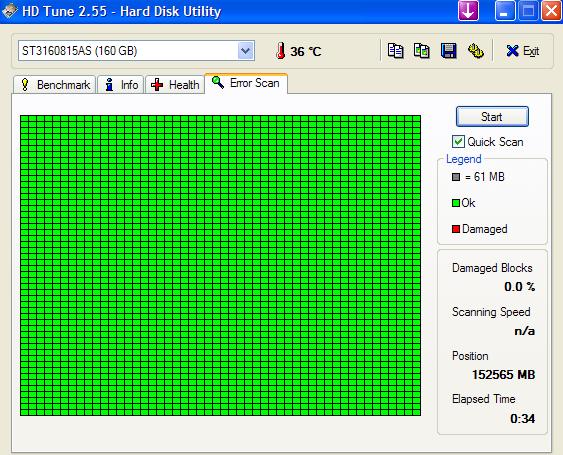Viewport: 563px width, 455px height.
Task: Click the copy text to clipboard icon
Action: (x=395, y=51)
